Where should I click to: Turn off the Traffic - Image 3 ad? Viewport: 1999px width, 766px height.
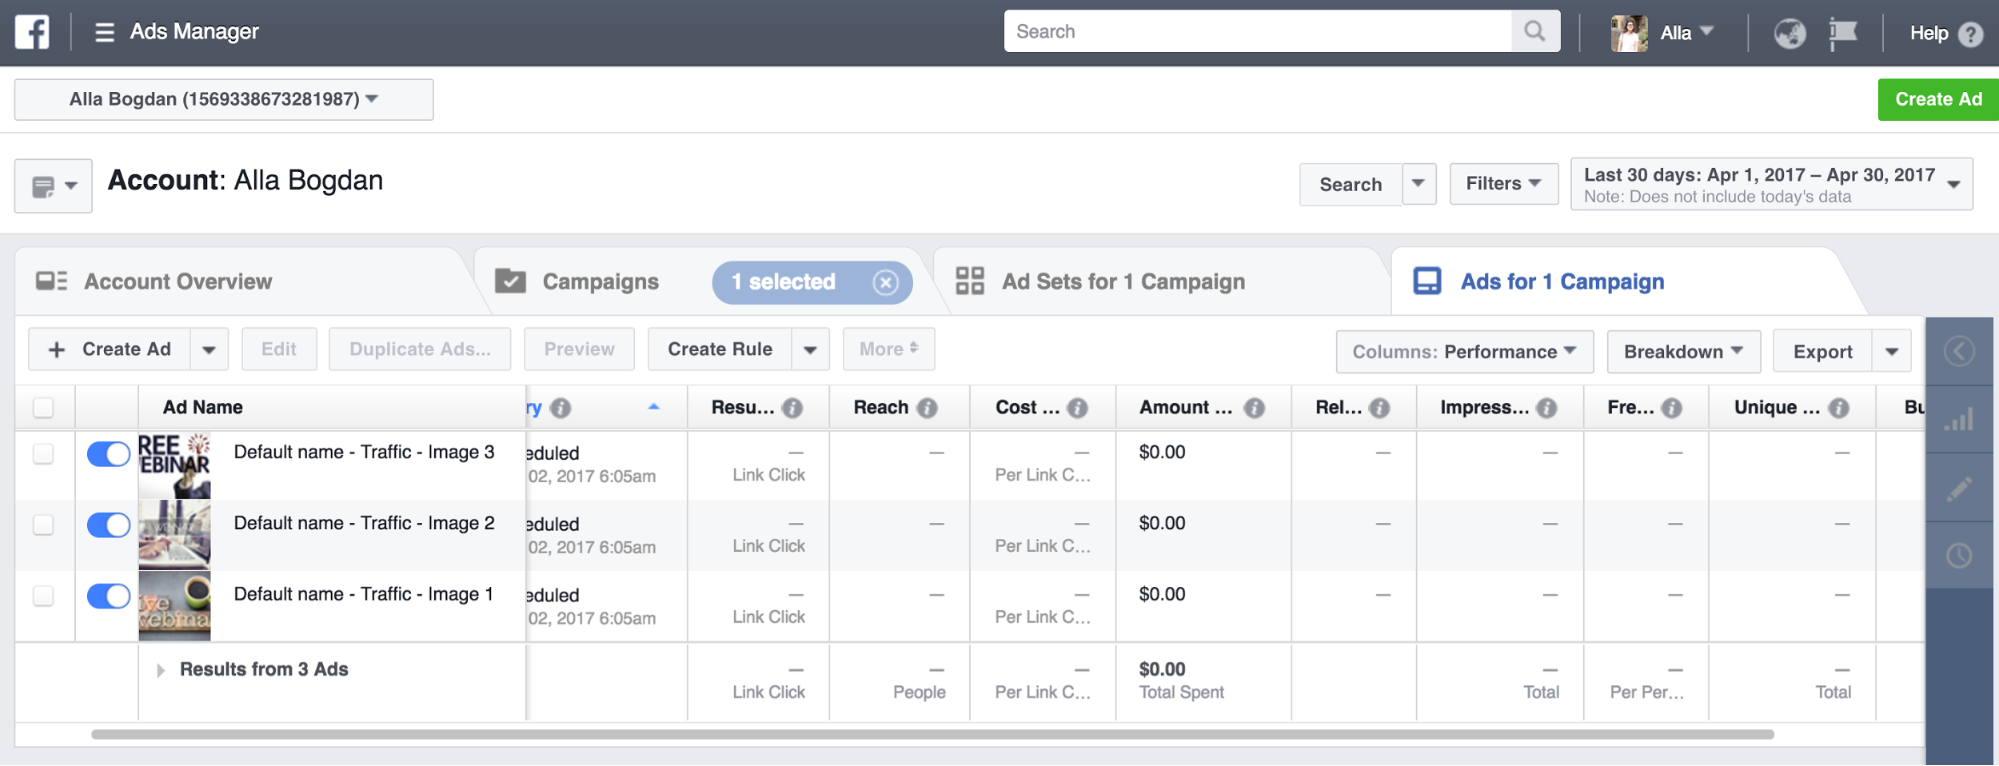(x=108, y=454)
